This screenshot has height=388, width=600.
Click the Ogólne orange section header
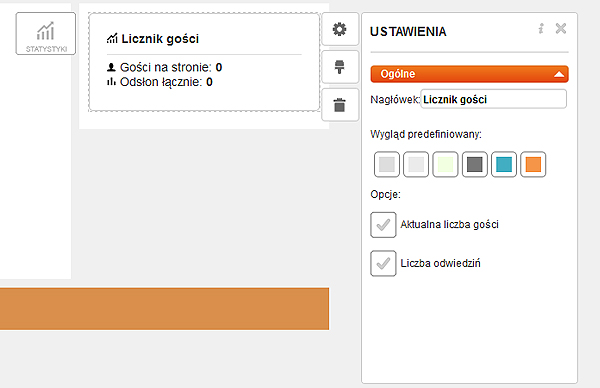[470, 74]
